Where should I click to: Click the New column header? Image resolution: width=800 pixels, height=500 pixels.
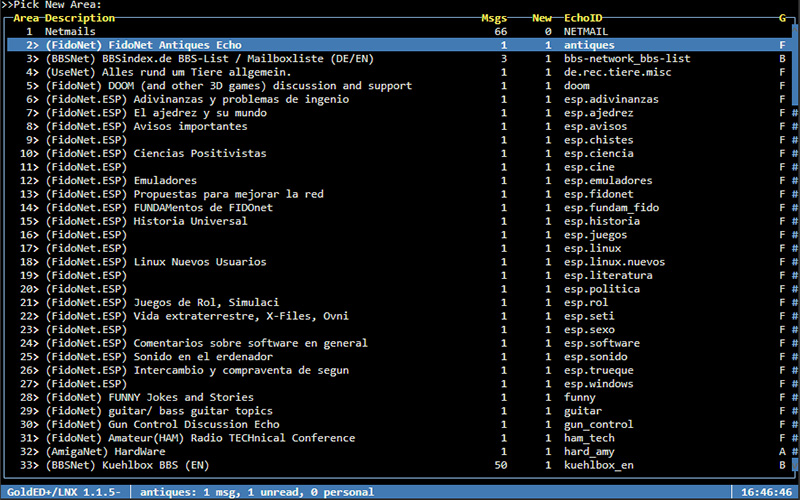click(542, 18)
